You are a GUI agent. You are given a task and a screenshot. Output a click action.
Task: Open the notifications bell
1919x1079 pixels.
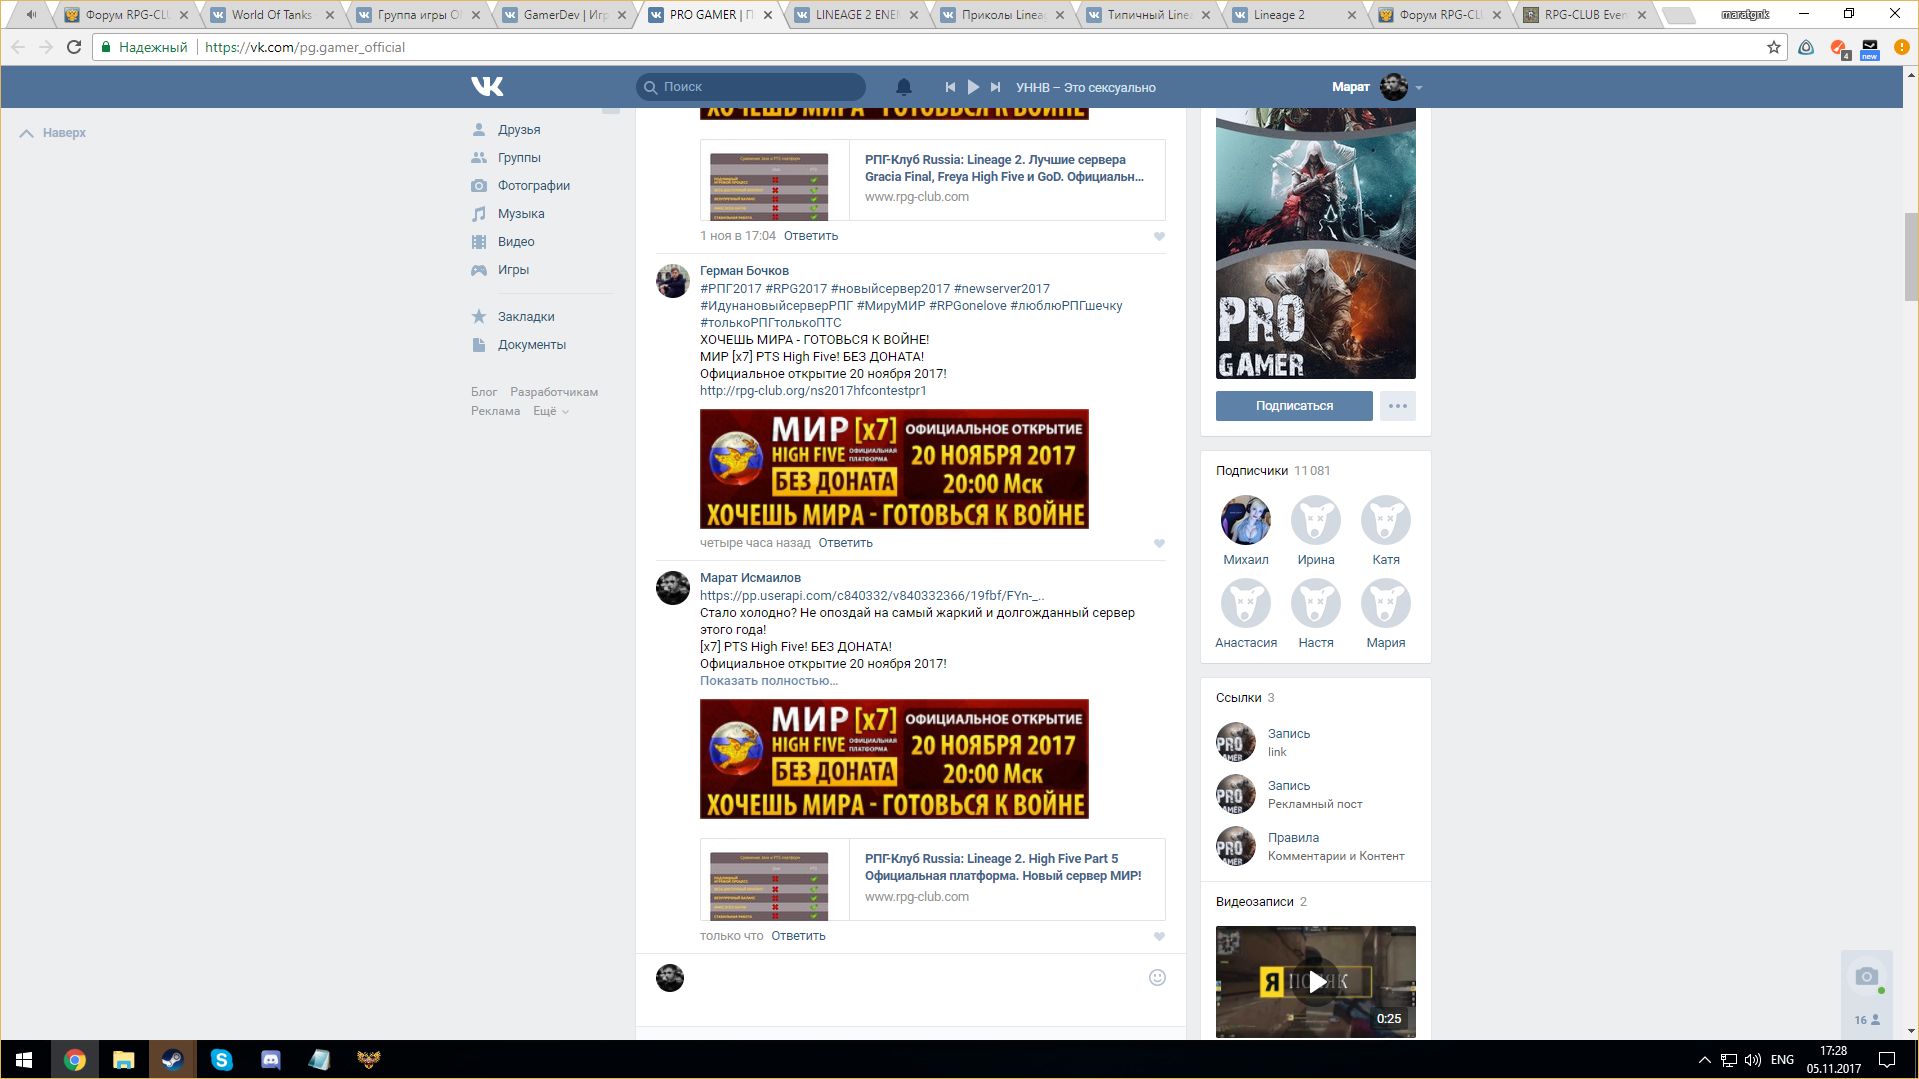pos(904,87)
